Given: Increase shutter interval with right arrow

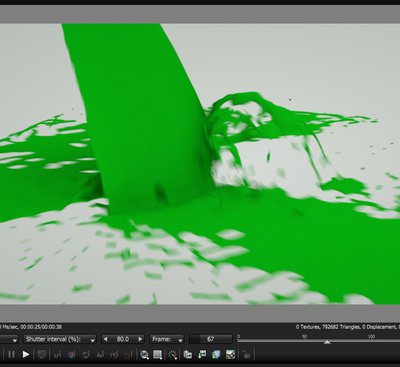Looking at the screenshot, I should click(140, 339).
